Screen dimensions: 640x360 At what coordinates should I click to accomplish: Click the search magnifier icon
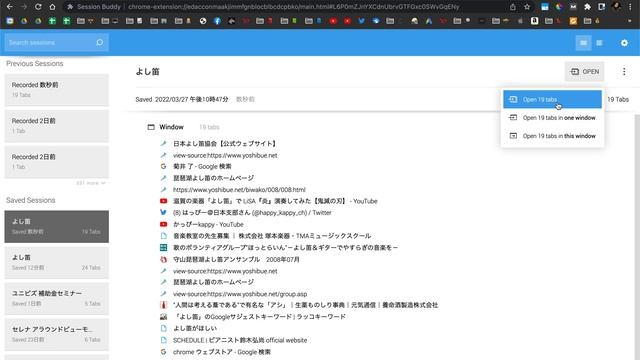[100, 42]
